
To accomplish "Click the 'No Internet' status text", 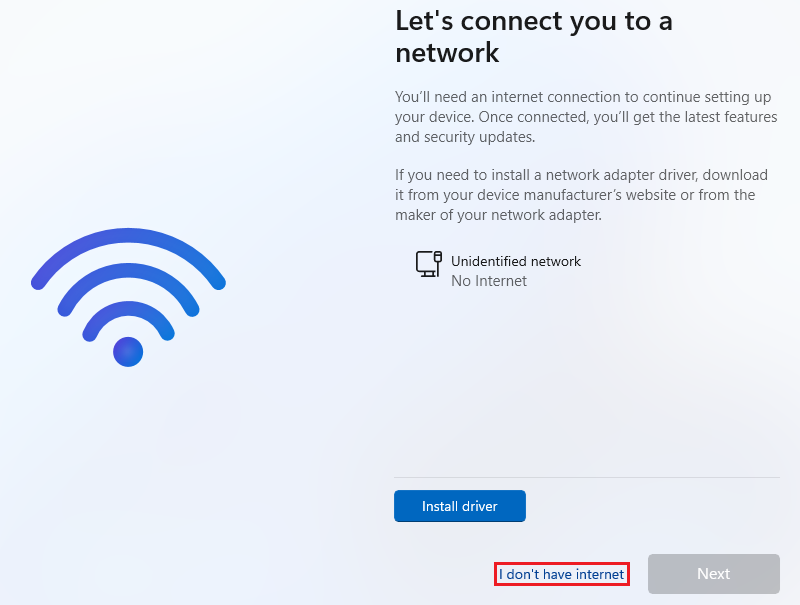I will coord(488,281).
